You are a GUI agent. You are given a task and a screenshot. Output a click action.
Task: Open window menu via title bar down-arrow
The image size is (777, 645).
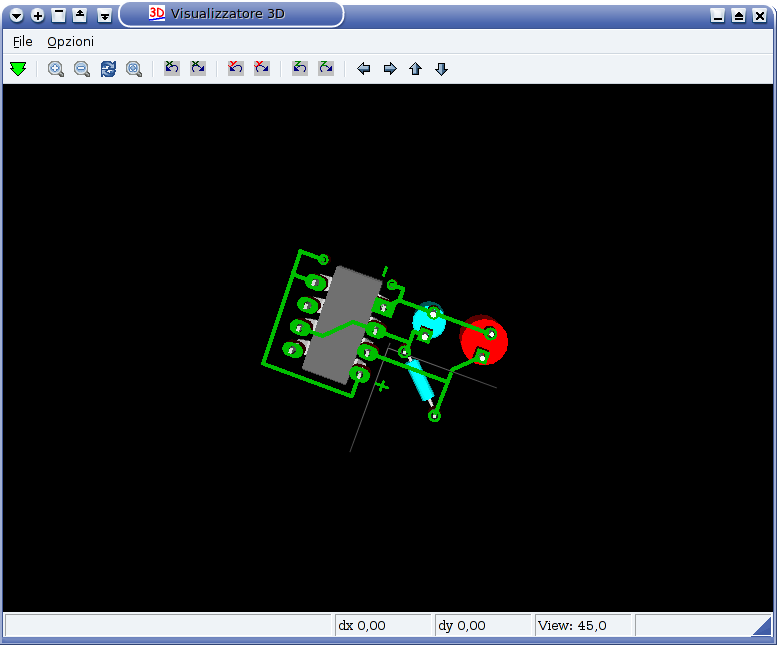16,16
